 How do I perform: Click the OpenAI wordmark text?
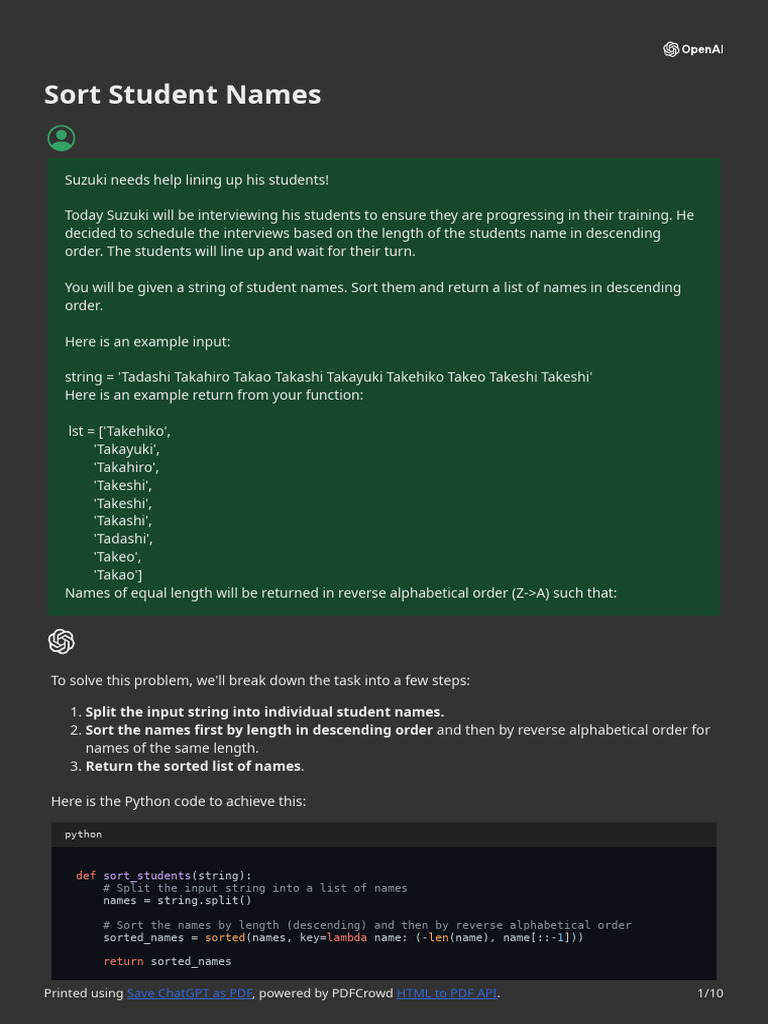701,50
